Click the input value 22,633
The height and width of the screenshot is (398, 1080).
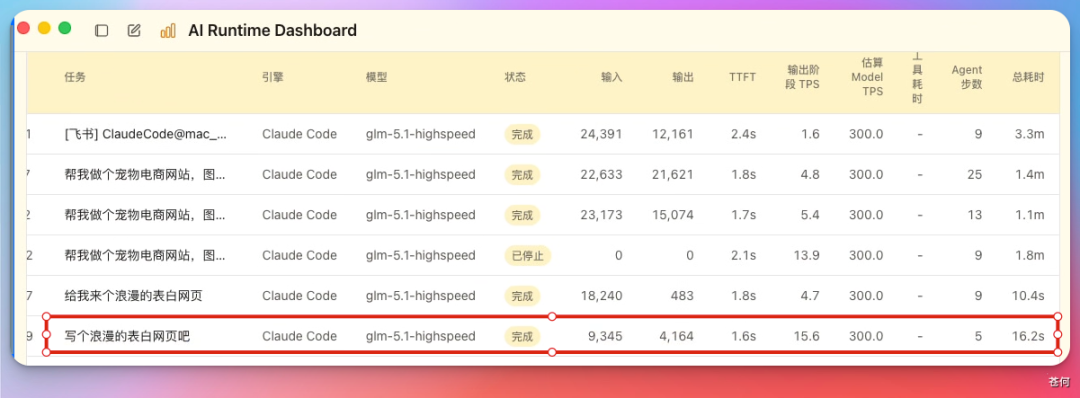[601, 175]
